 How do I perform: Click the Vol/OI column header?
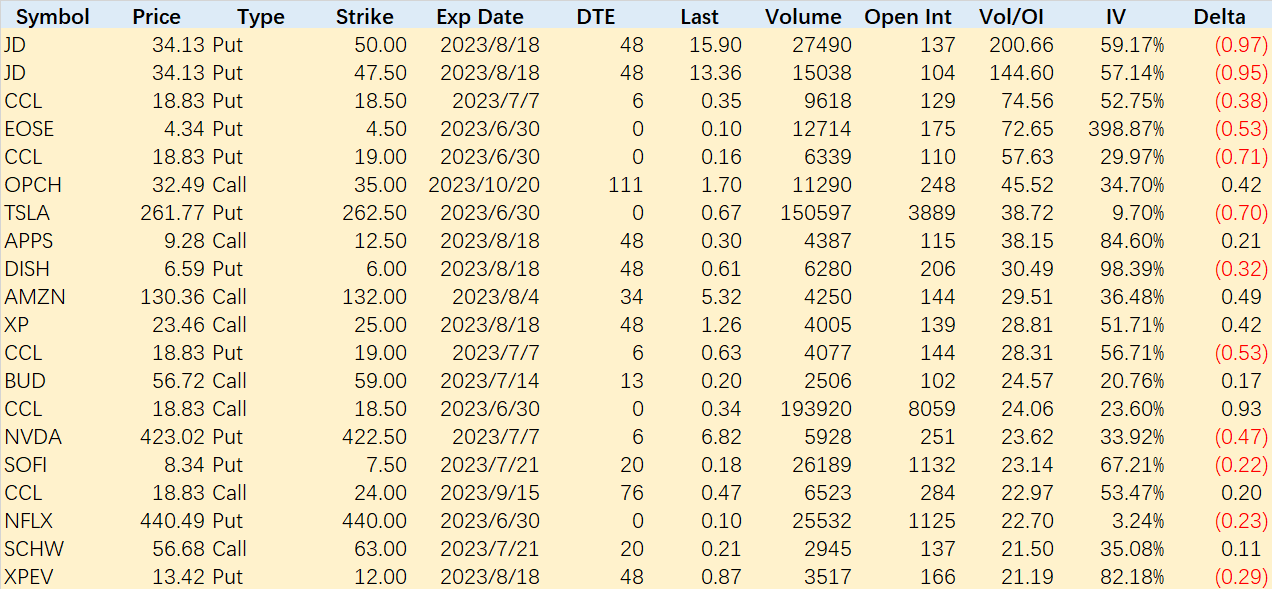pos(1012,17)
